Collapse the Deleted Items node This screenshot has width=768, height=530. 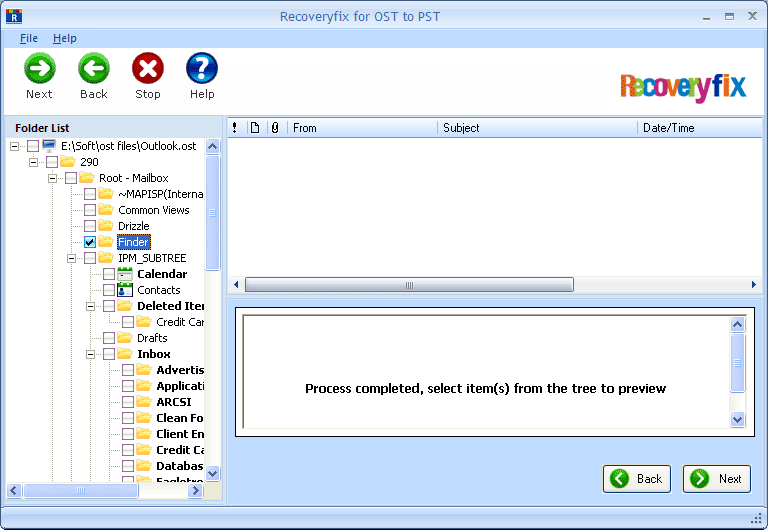91,306
